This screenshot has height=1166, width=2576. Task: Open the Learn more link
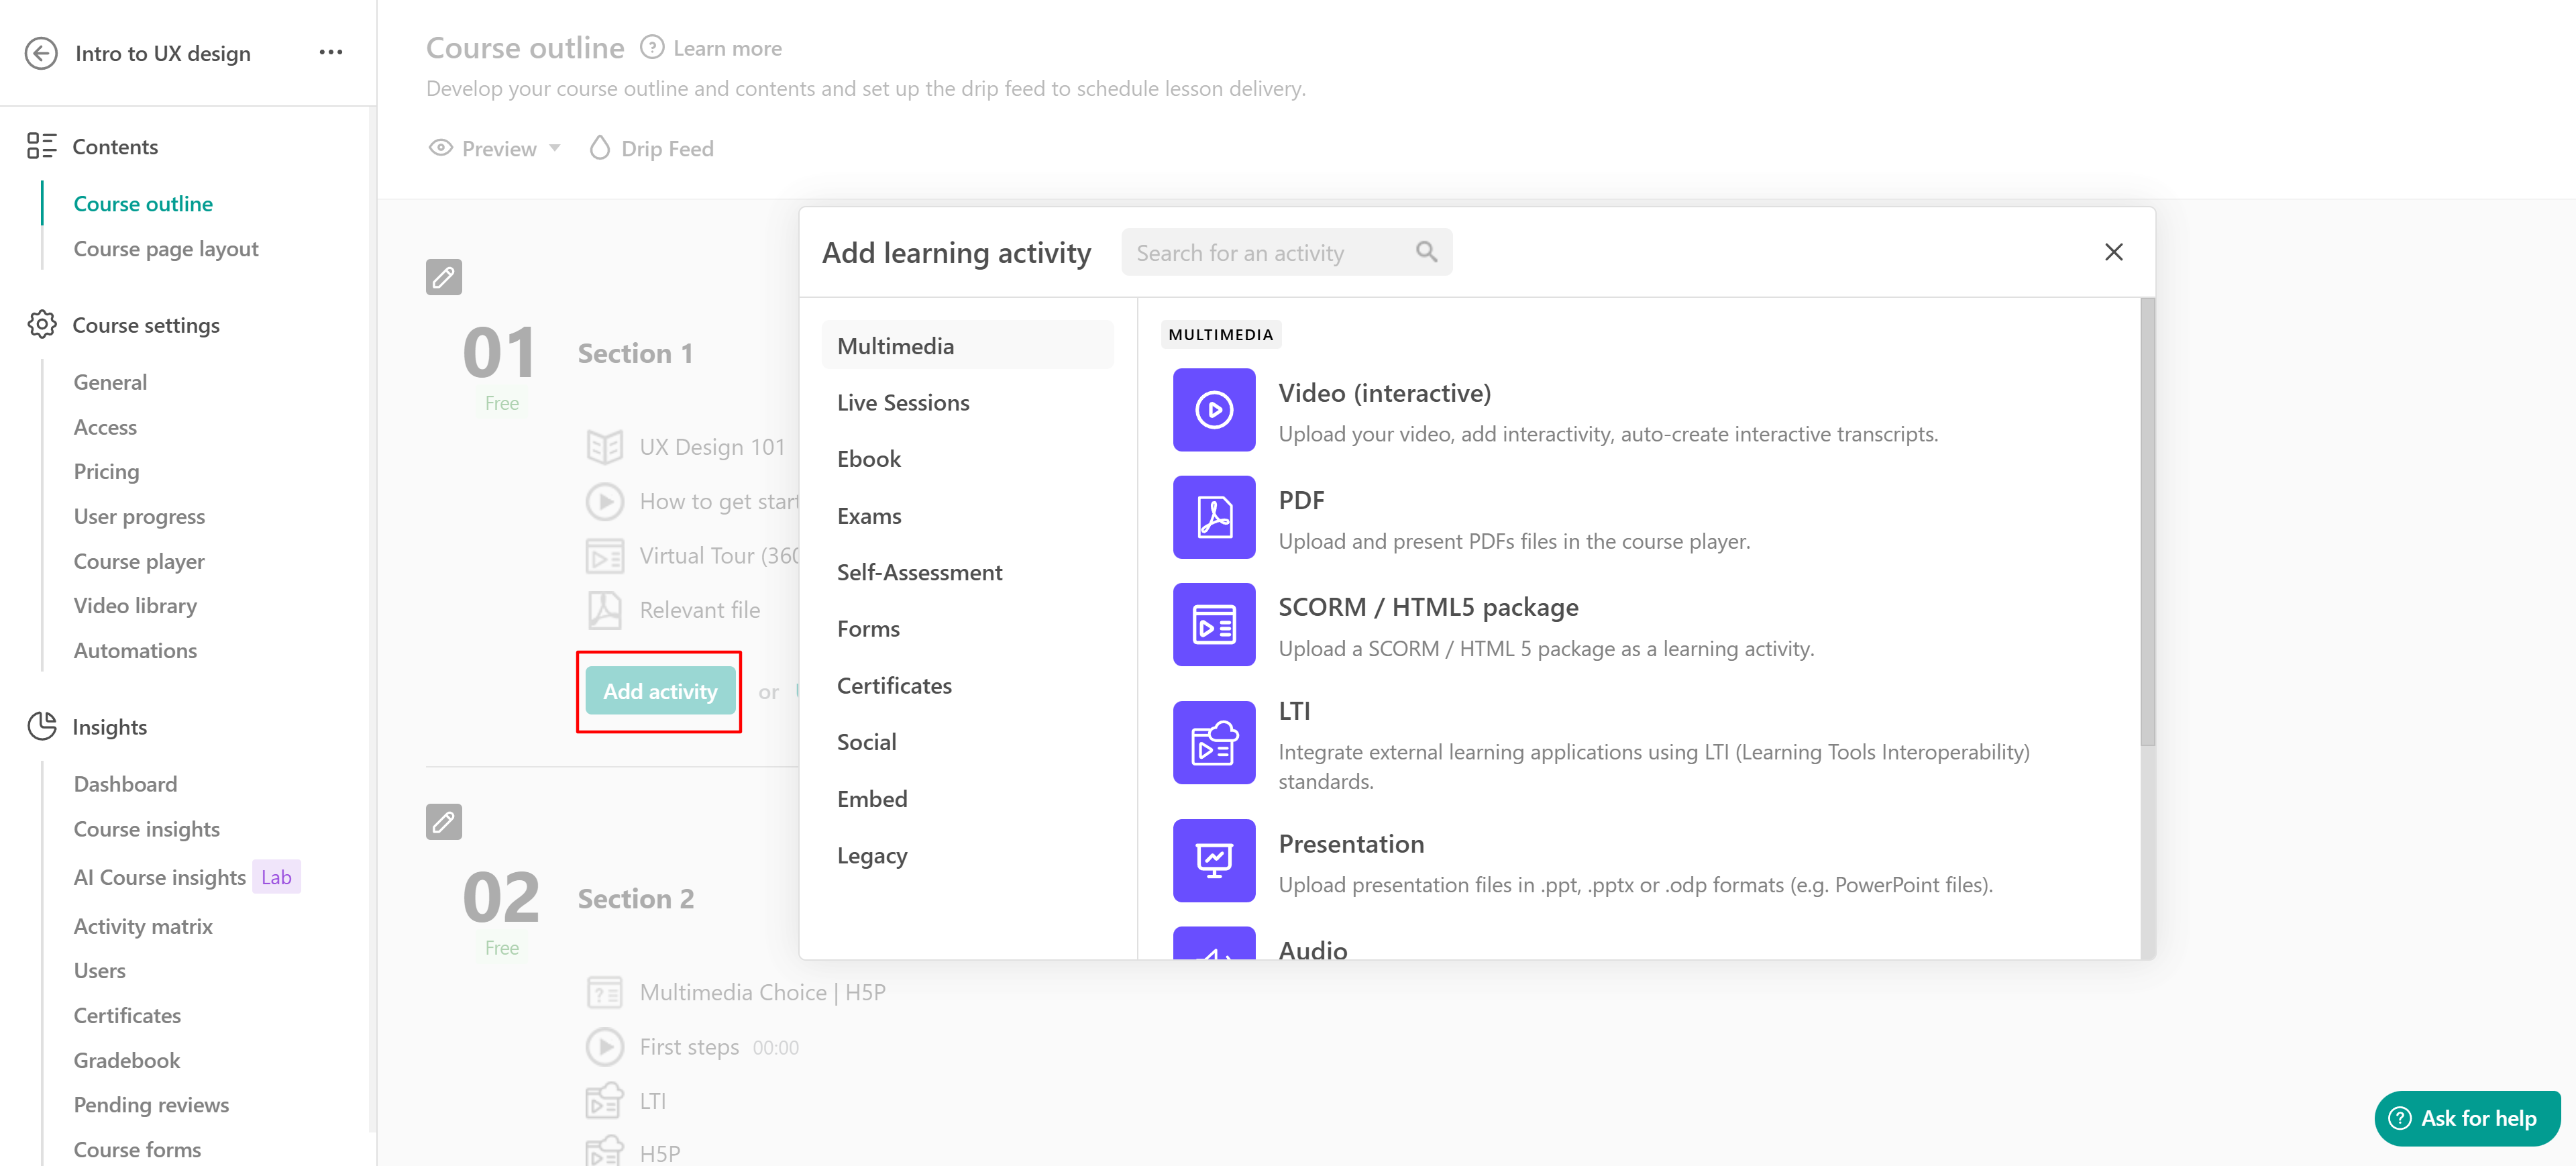pos(726,48)
